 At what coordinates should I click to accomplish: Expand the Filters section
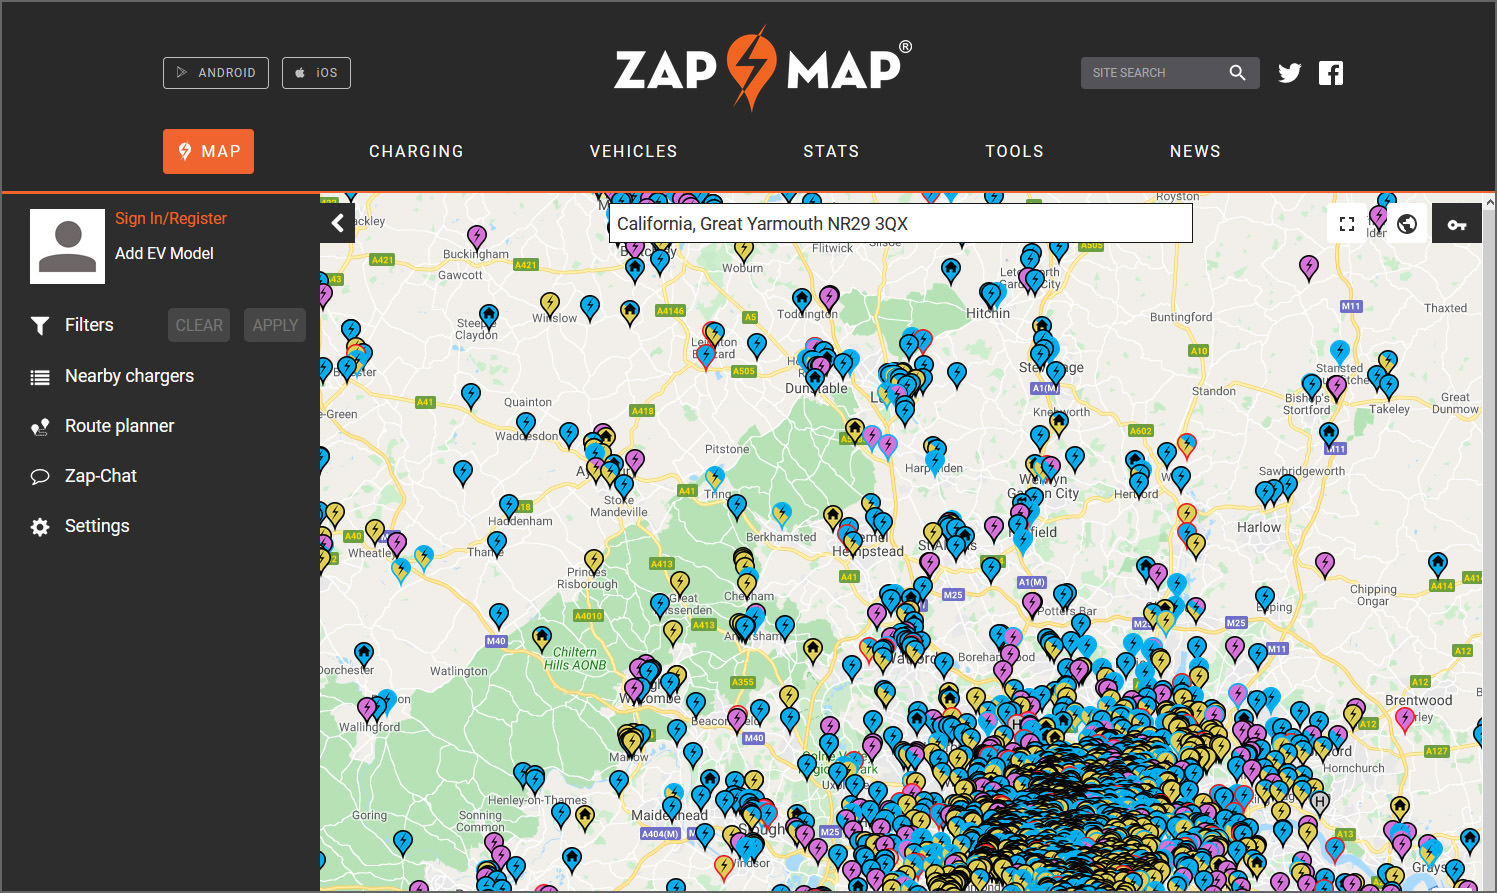click(89, 325)
